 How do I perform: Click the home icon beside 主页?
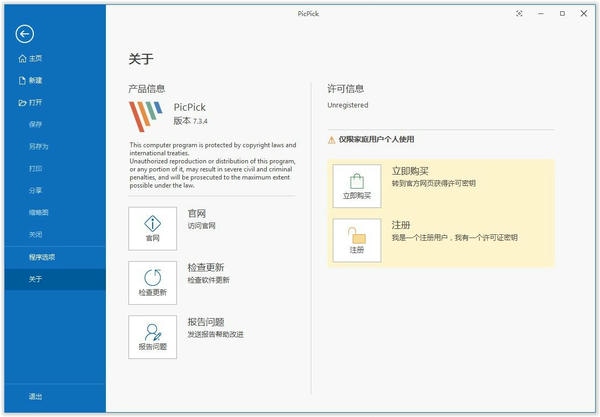pos(23,59)
